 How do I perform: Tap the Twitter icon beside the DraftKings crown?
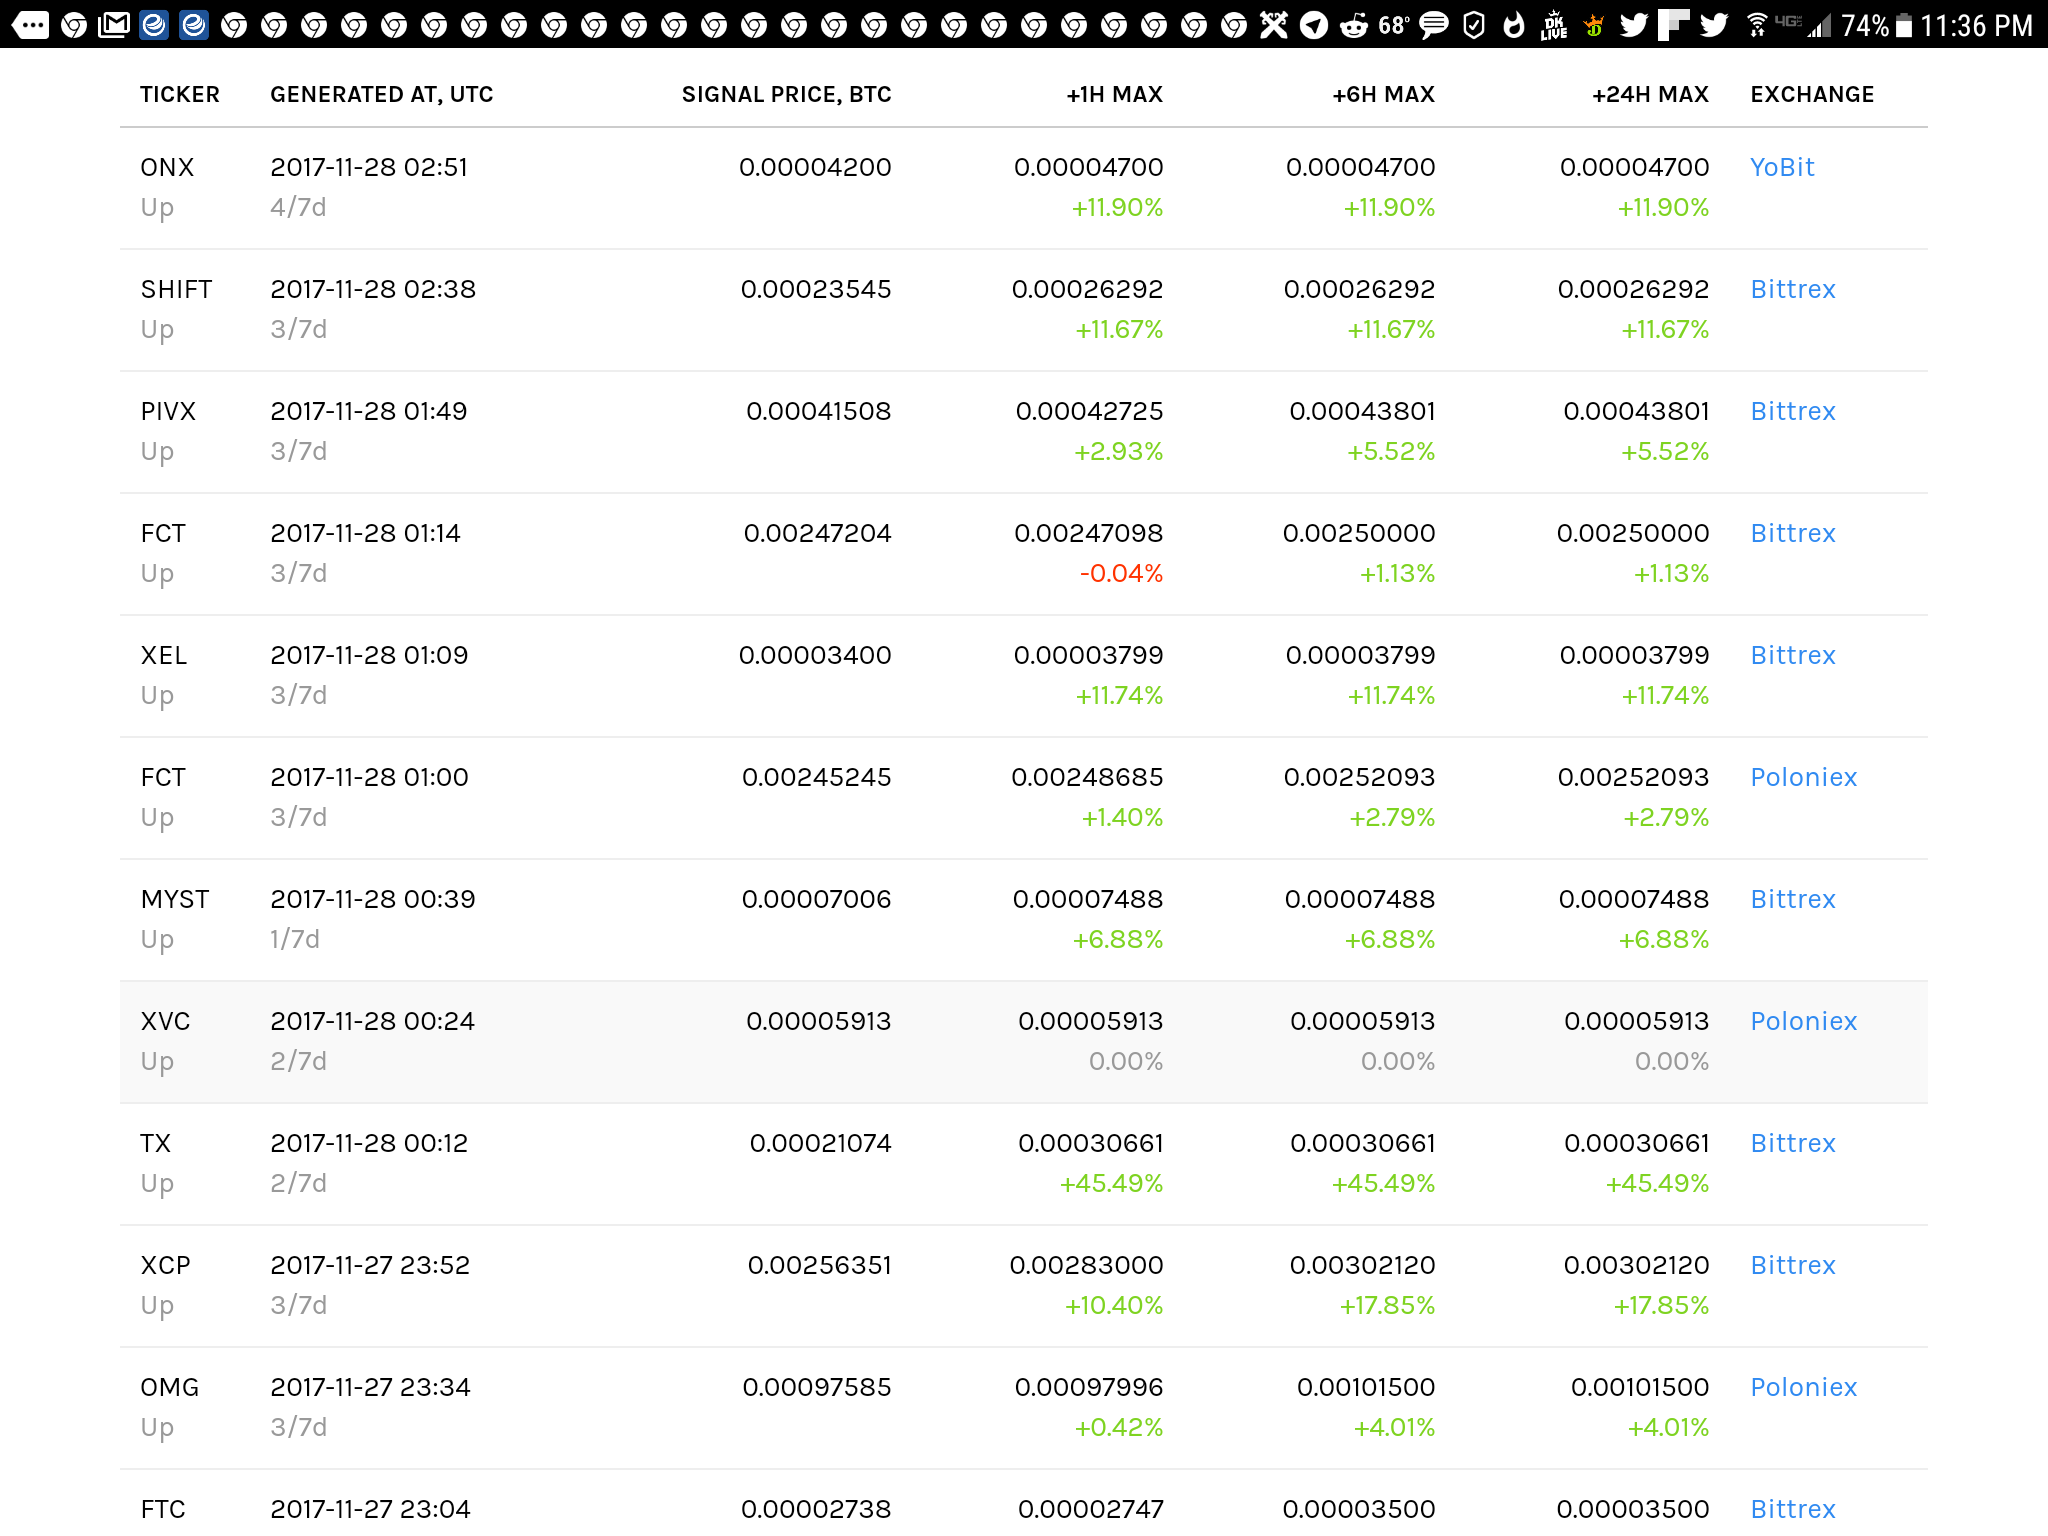[x=1634, y=24]
